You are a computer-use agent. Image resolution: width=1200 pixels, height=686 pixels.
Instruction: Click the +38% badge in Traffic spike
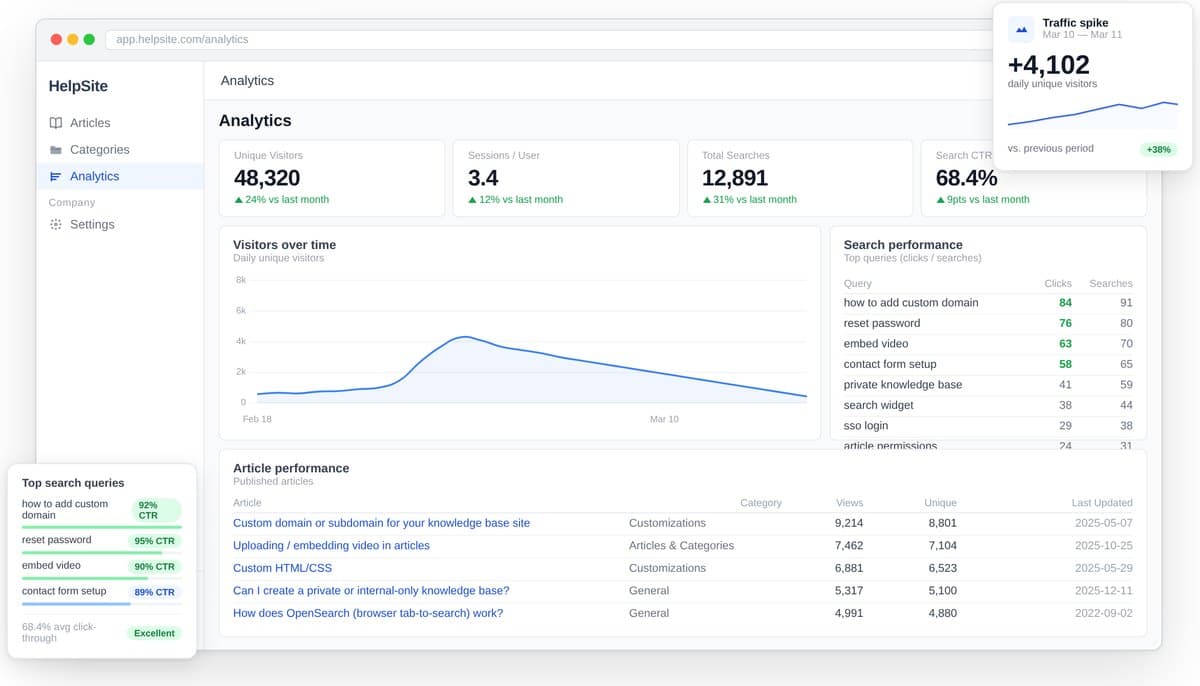pyautogui.click(x=1158, y=149)
